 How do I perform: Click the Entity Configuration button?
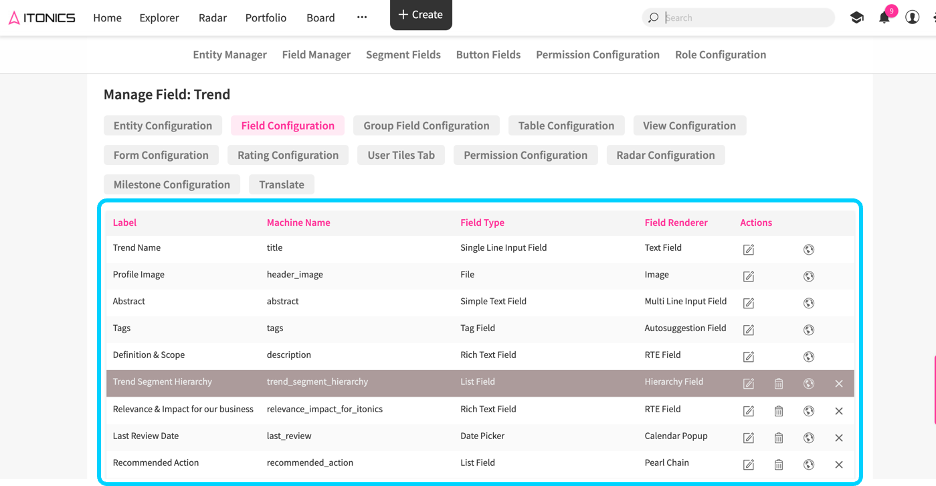[162, 126]
